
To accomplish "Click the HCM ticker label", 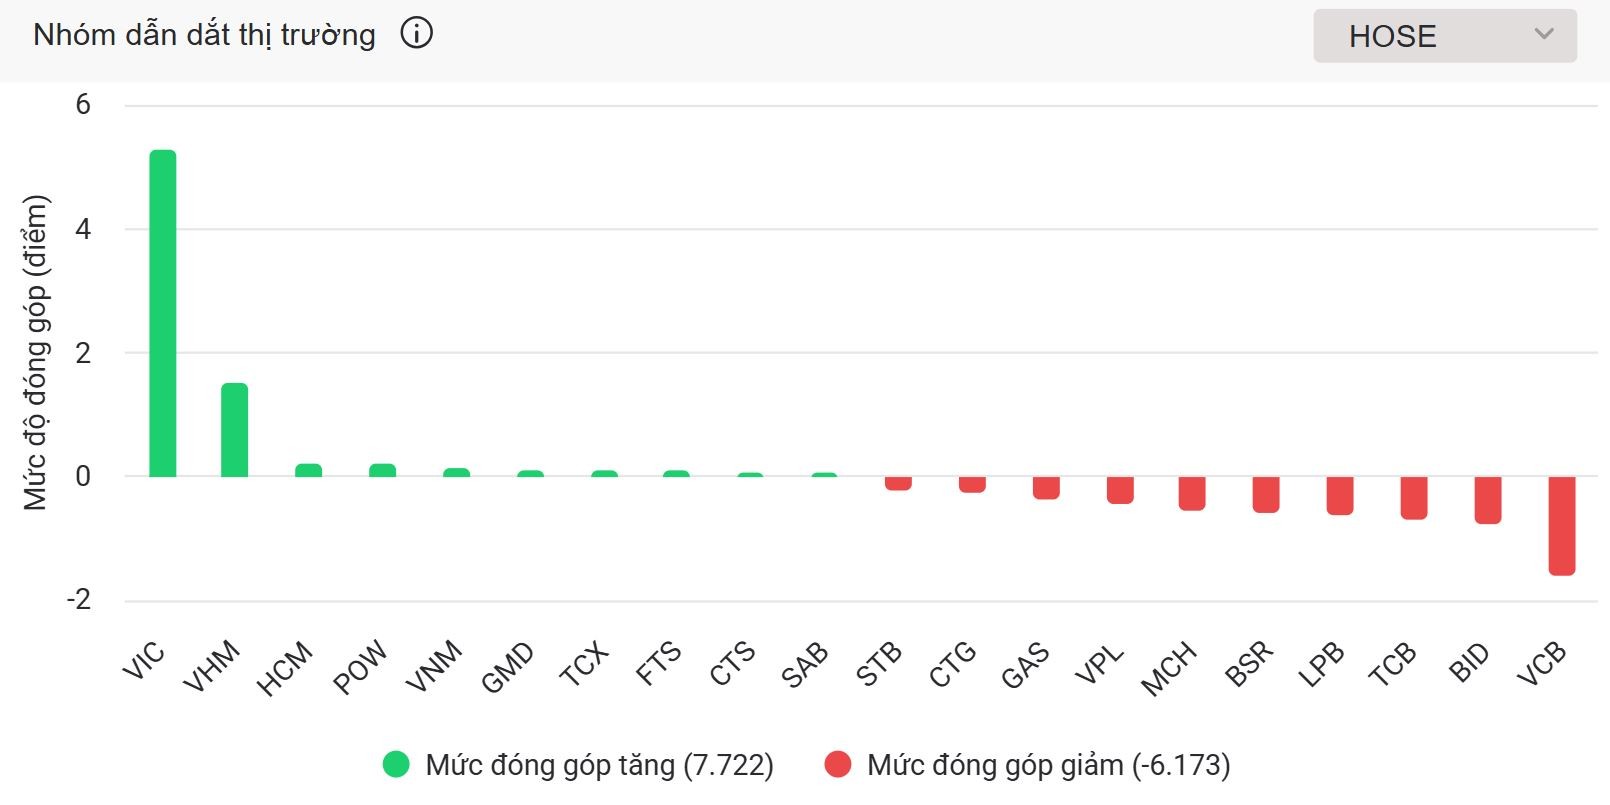I will click(x=285, y=669).
